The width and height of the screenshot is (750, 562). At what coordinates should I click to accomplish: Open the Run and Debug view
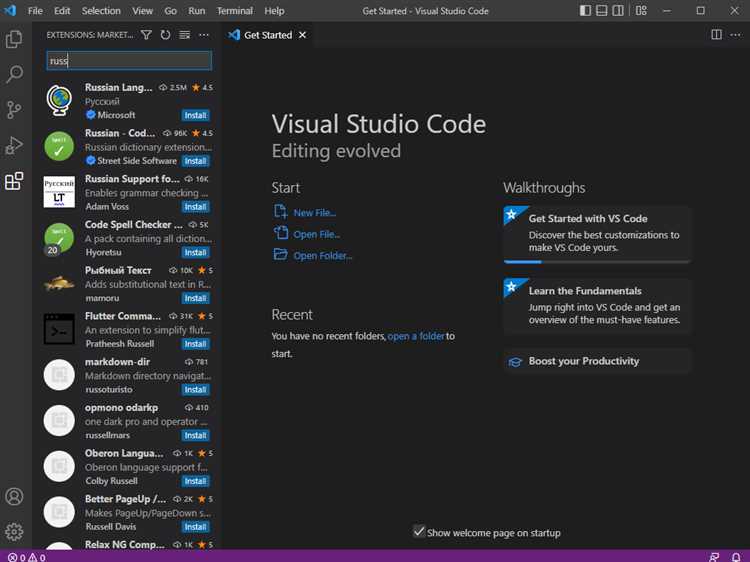tap(14, 145)
